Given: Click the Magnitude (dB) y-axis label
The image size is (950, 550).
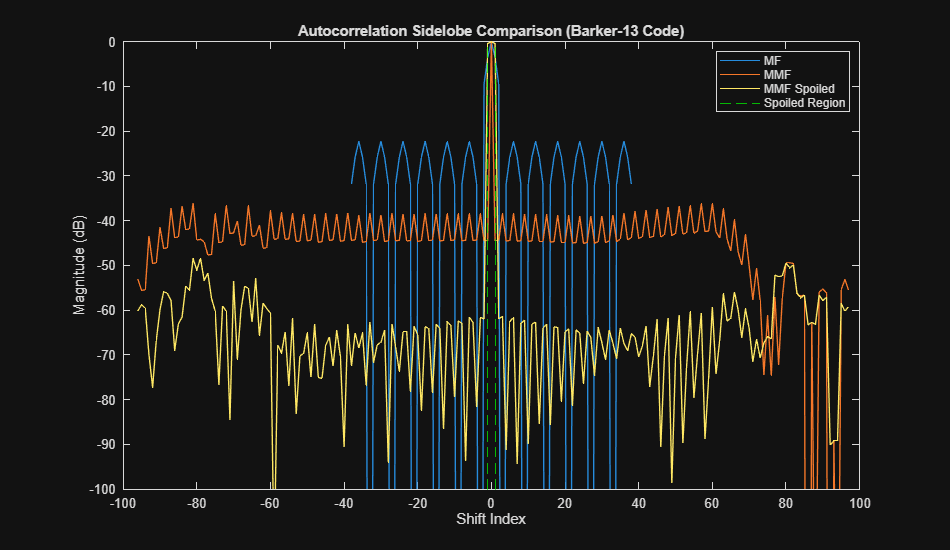Looking at the screenshot, I should pos(79,265).
